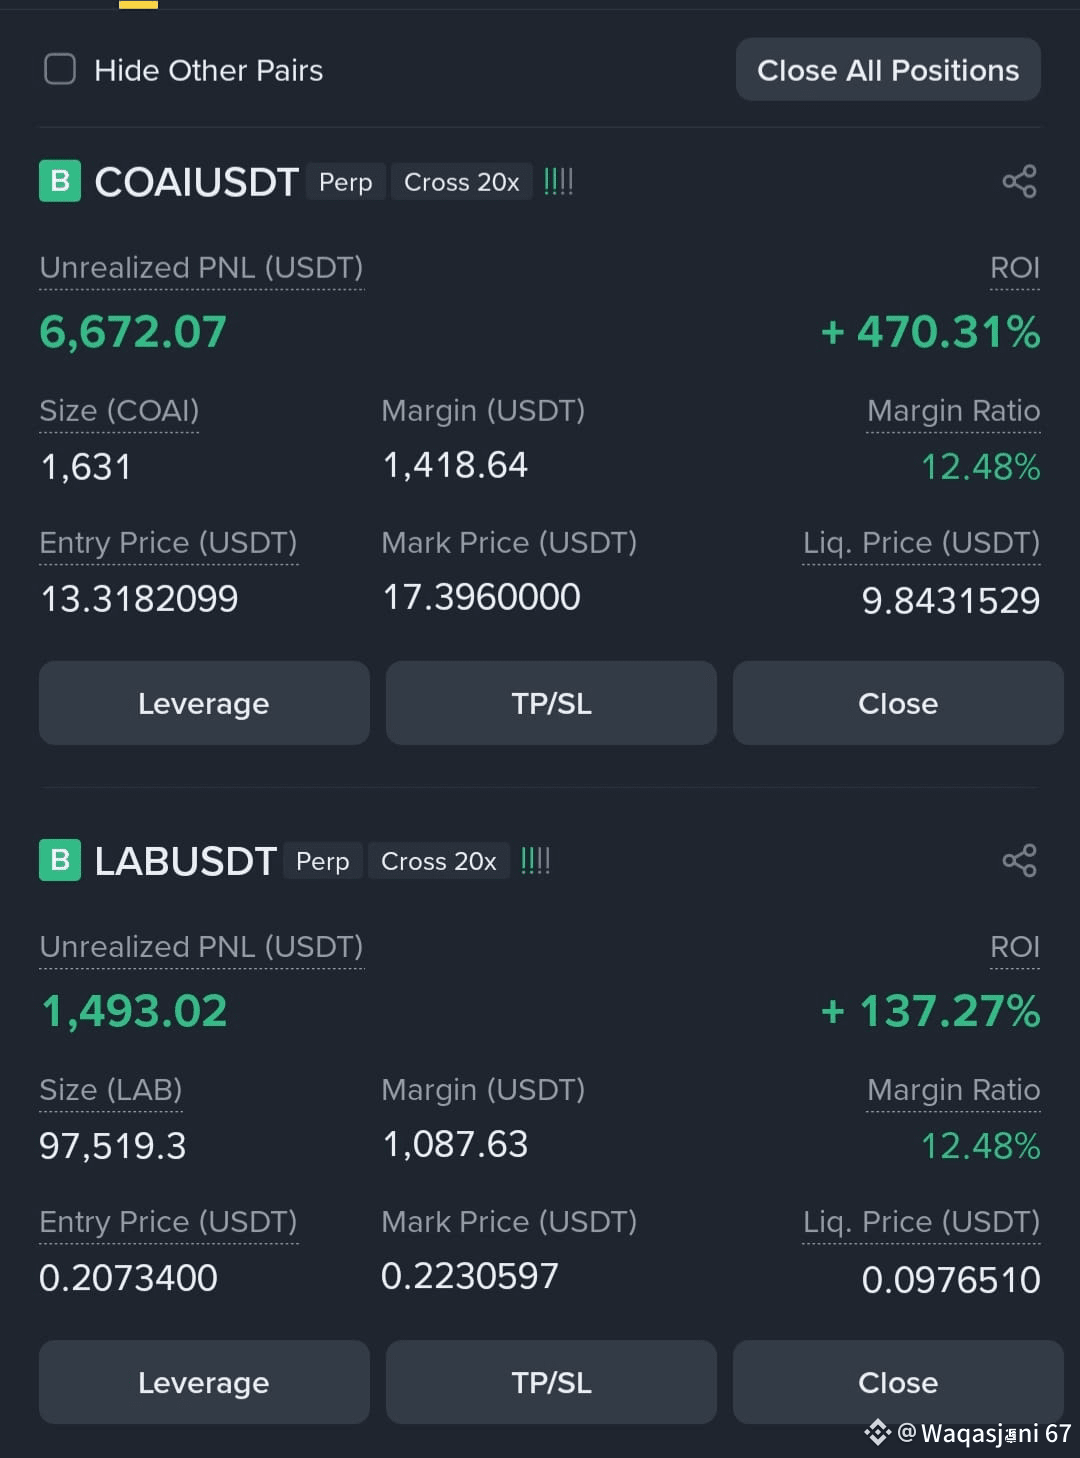Select the 1,418.64 margin value
1080x1458 pixels.
(x=455, y=465)
